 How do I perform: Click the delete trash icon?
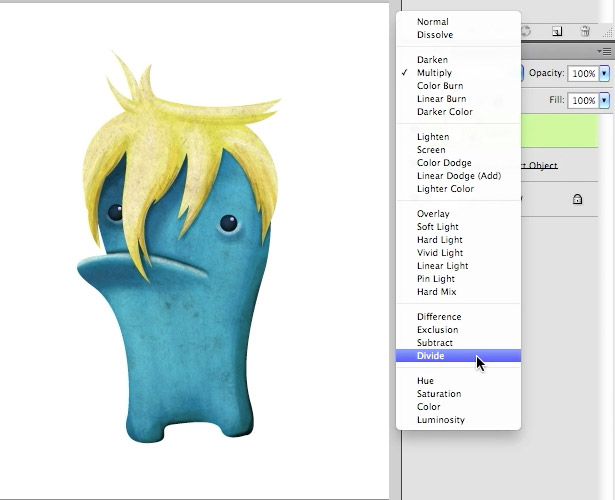coord(585,31)
